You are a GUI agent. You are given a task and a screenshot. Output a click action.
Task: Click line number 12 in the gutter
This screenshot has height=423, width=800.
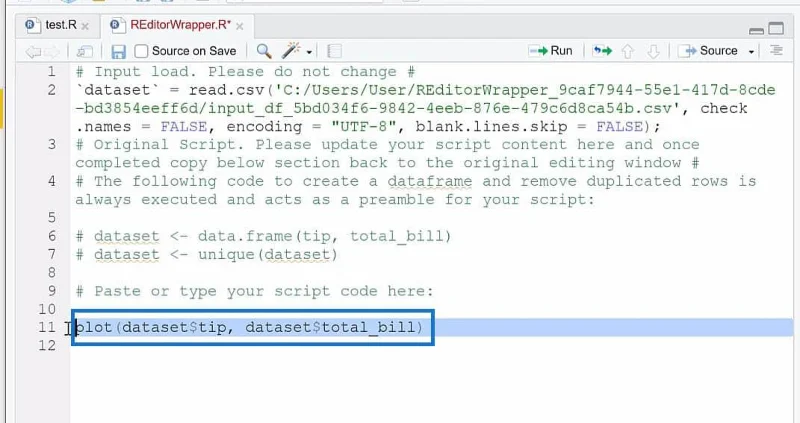tap(47, 345)
